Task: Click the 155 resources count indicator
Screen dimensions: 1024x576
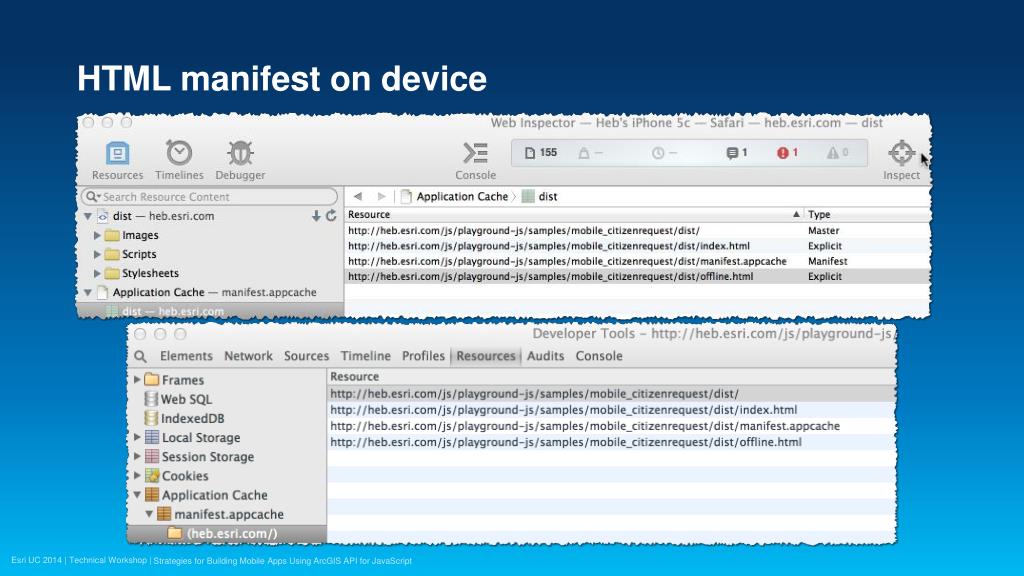Action: pos(541,153)
